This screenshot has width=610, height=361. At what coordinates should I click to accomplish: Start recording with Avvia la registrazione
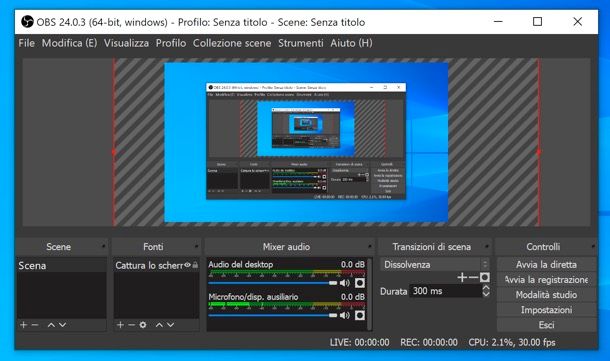pyautogui.click(x=546, y=280)
